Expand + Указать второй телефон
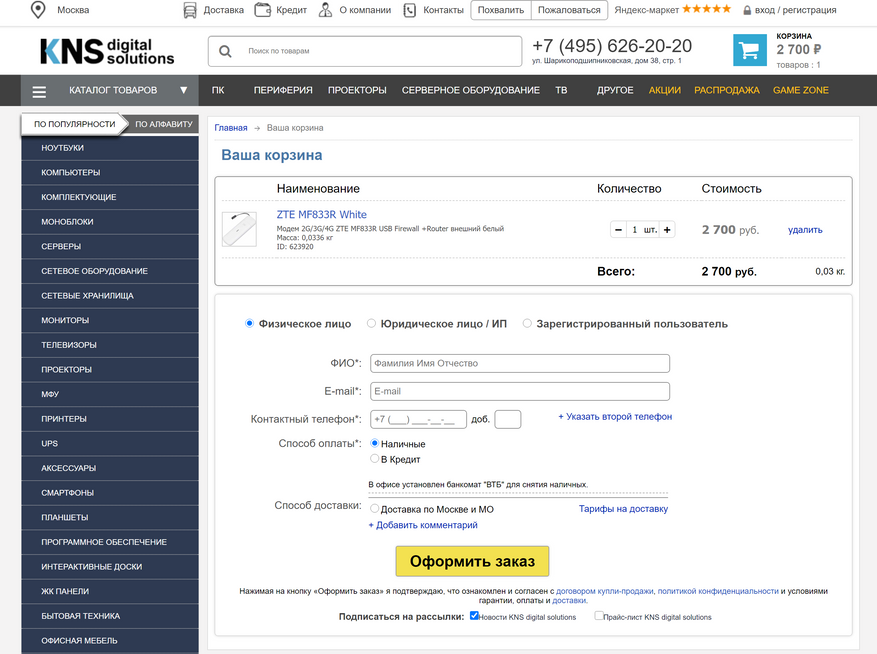The image size is (877, 654). [x=615, y=416]
